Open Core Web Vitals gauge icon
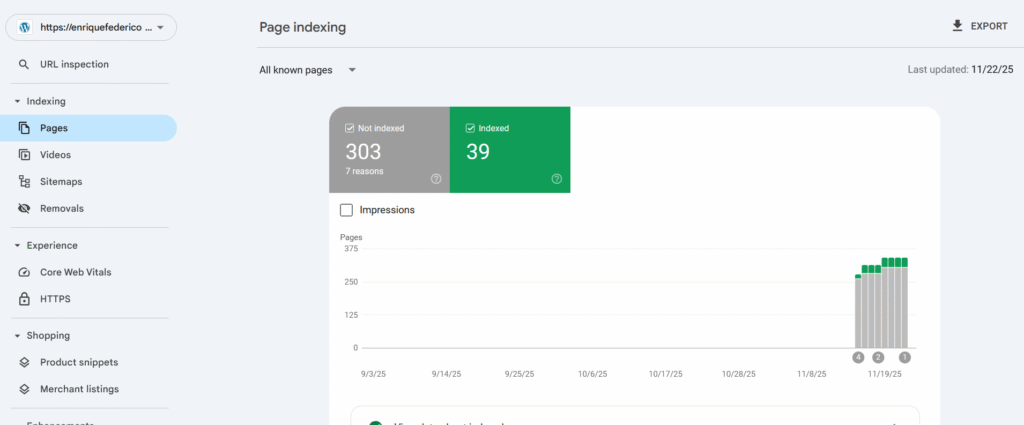The image size is (1024, 425). [25, 272]
